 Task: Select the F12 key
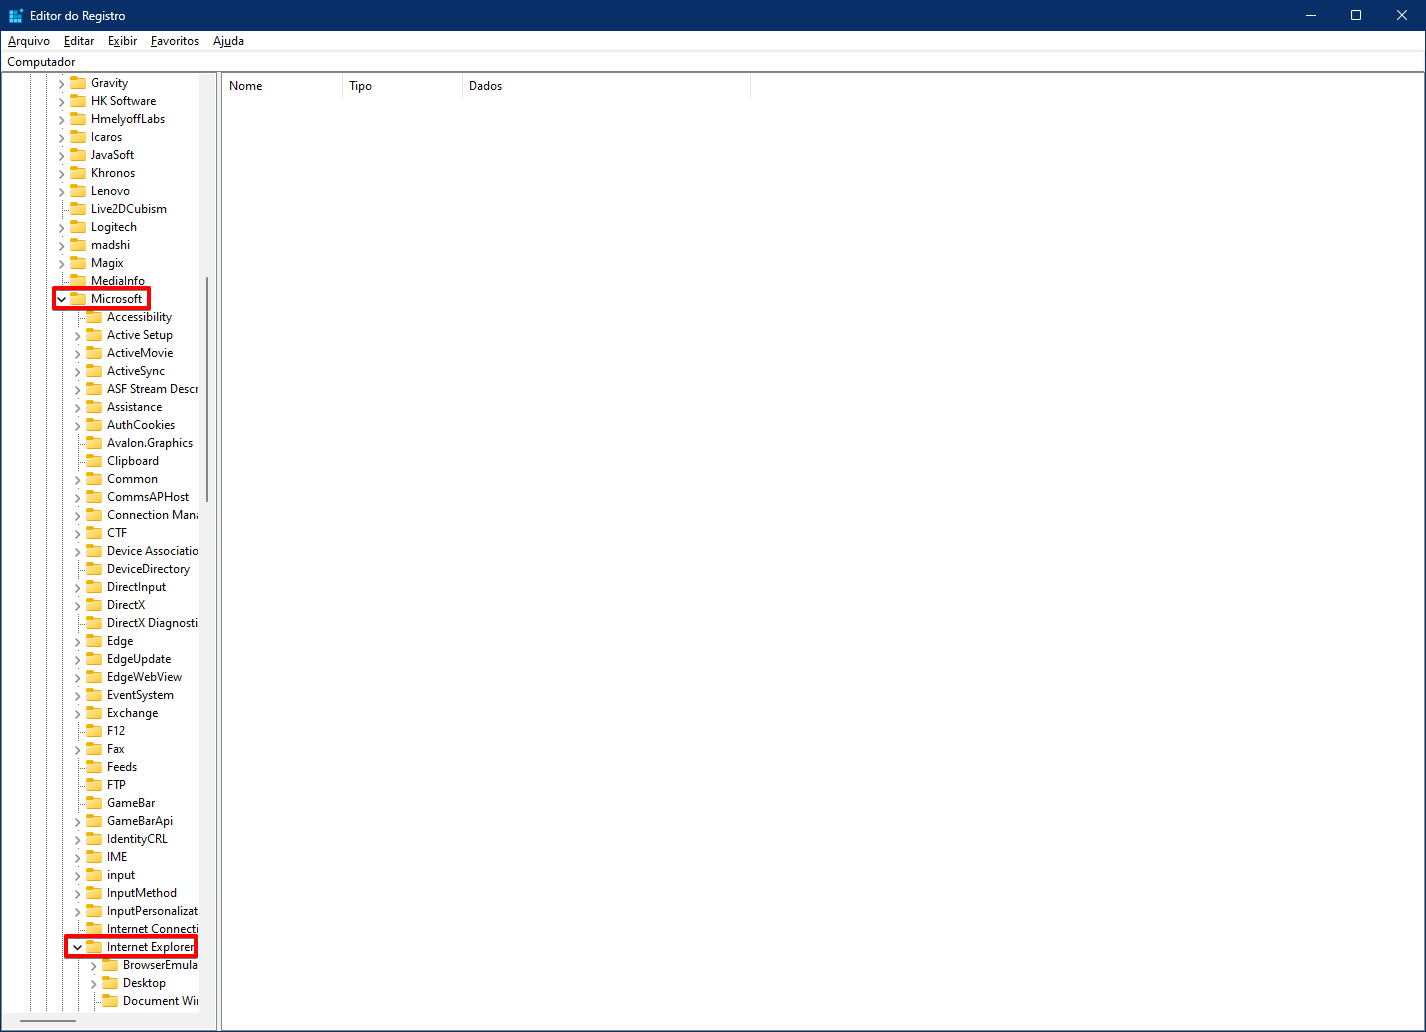116,731
